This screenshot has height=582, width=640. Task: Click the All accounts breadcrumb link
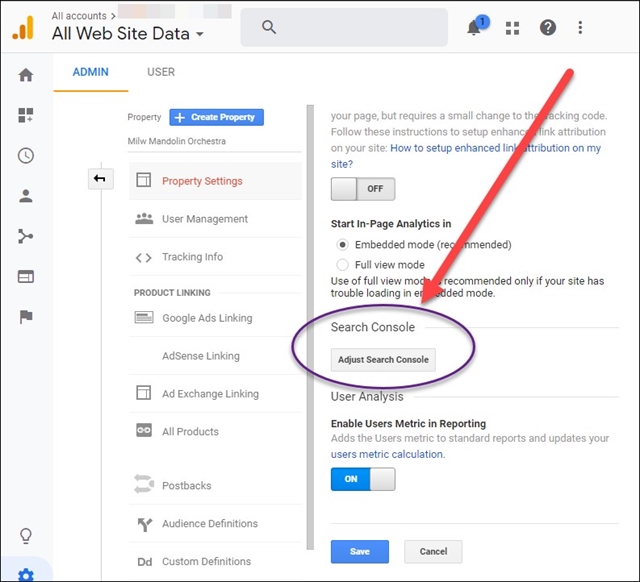[x=79, y=16]
